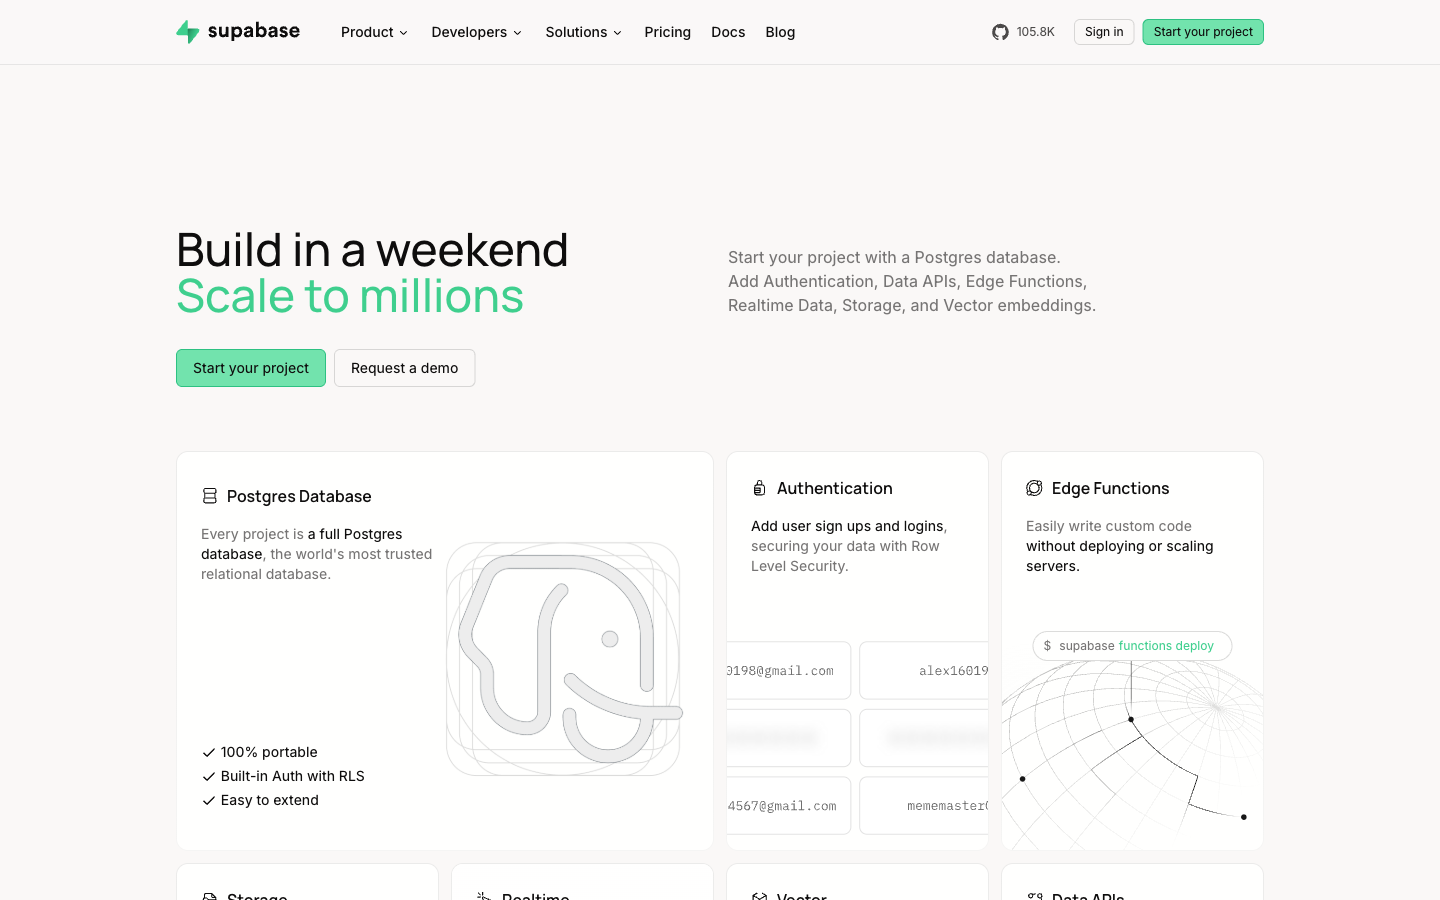Open the Postgres Database card title
This screenshot has width=1440, height=900.
click(x=299, y=496)
